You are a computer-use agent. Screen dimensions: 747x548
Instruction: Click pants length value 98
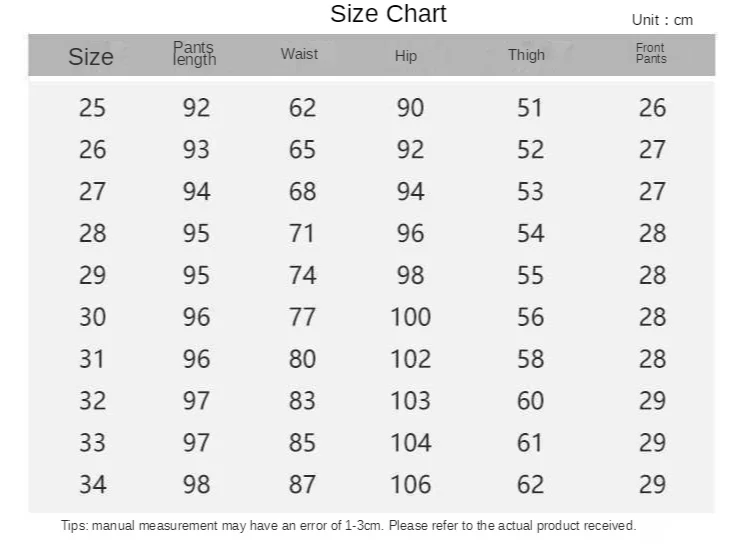tap(196, 485)
